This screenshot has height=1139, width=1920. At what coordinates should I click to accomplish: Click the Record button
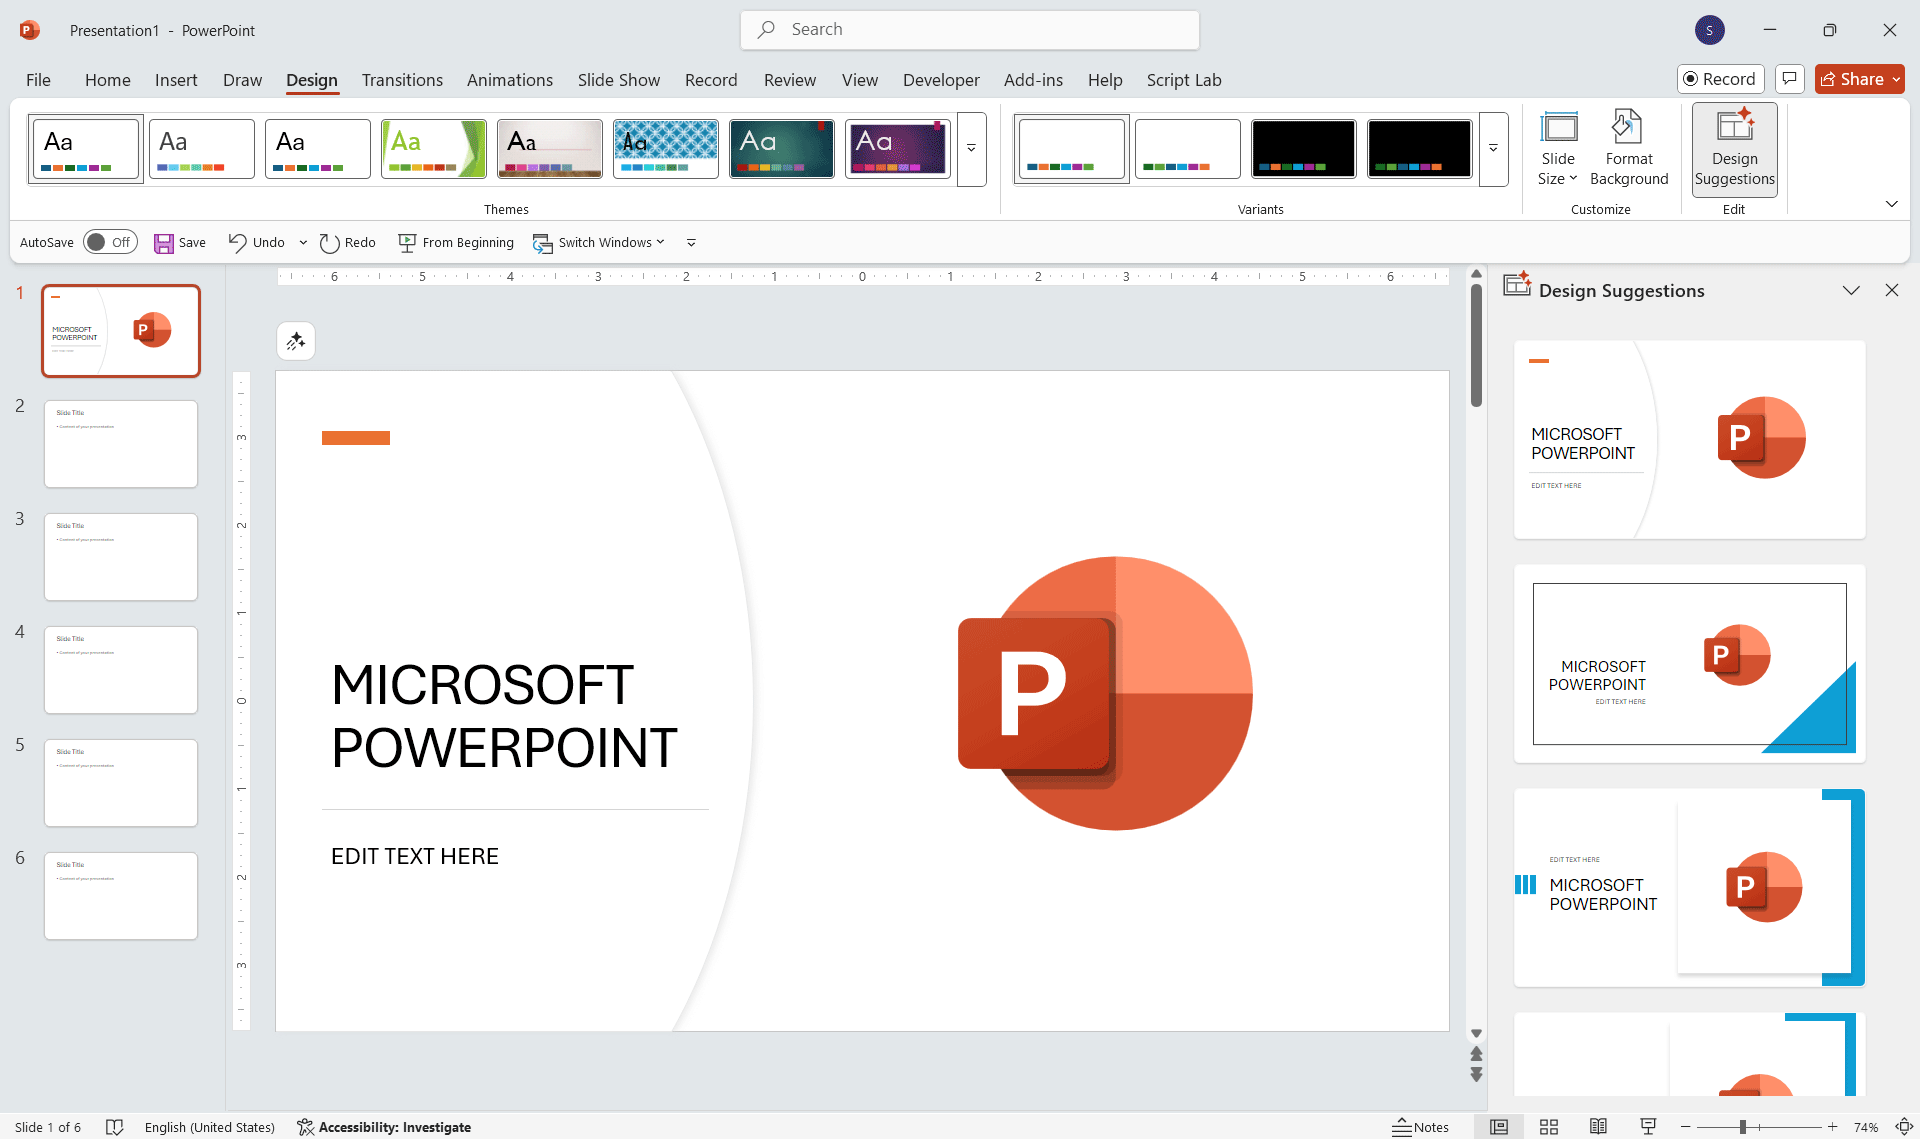click(x=1720, y=79)
